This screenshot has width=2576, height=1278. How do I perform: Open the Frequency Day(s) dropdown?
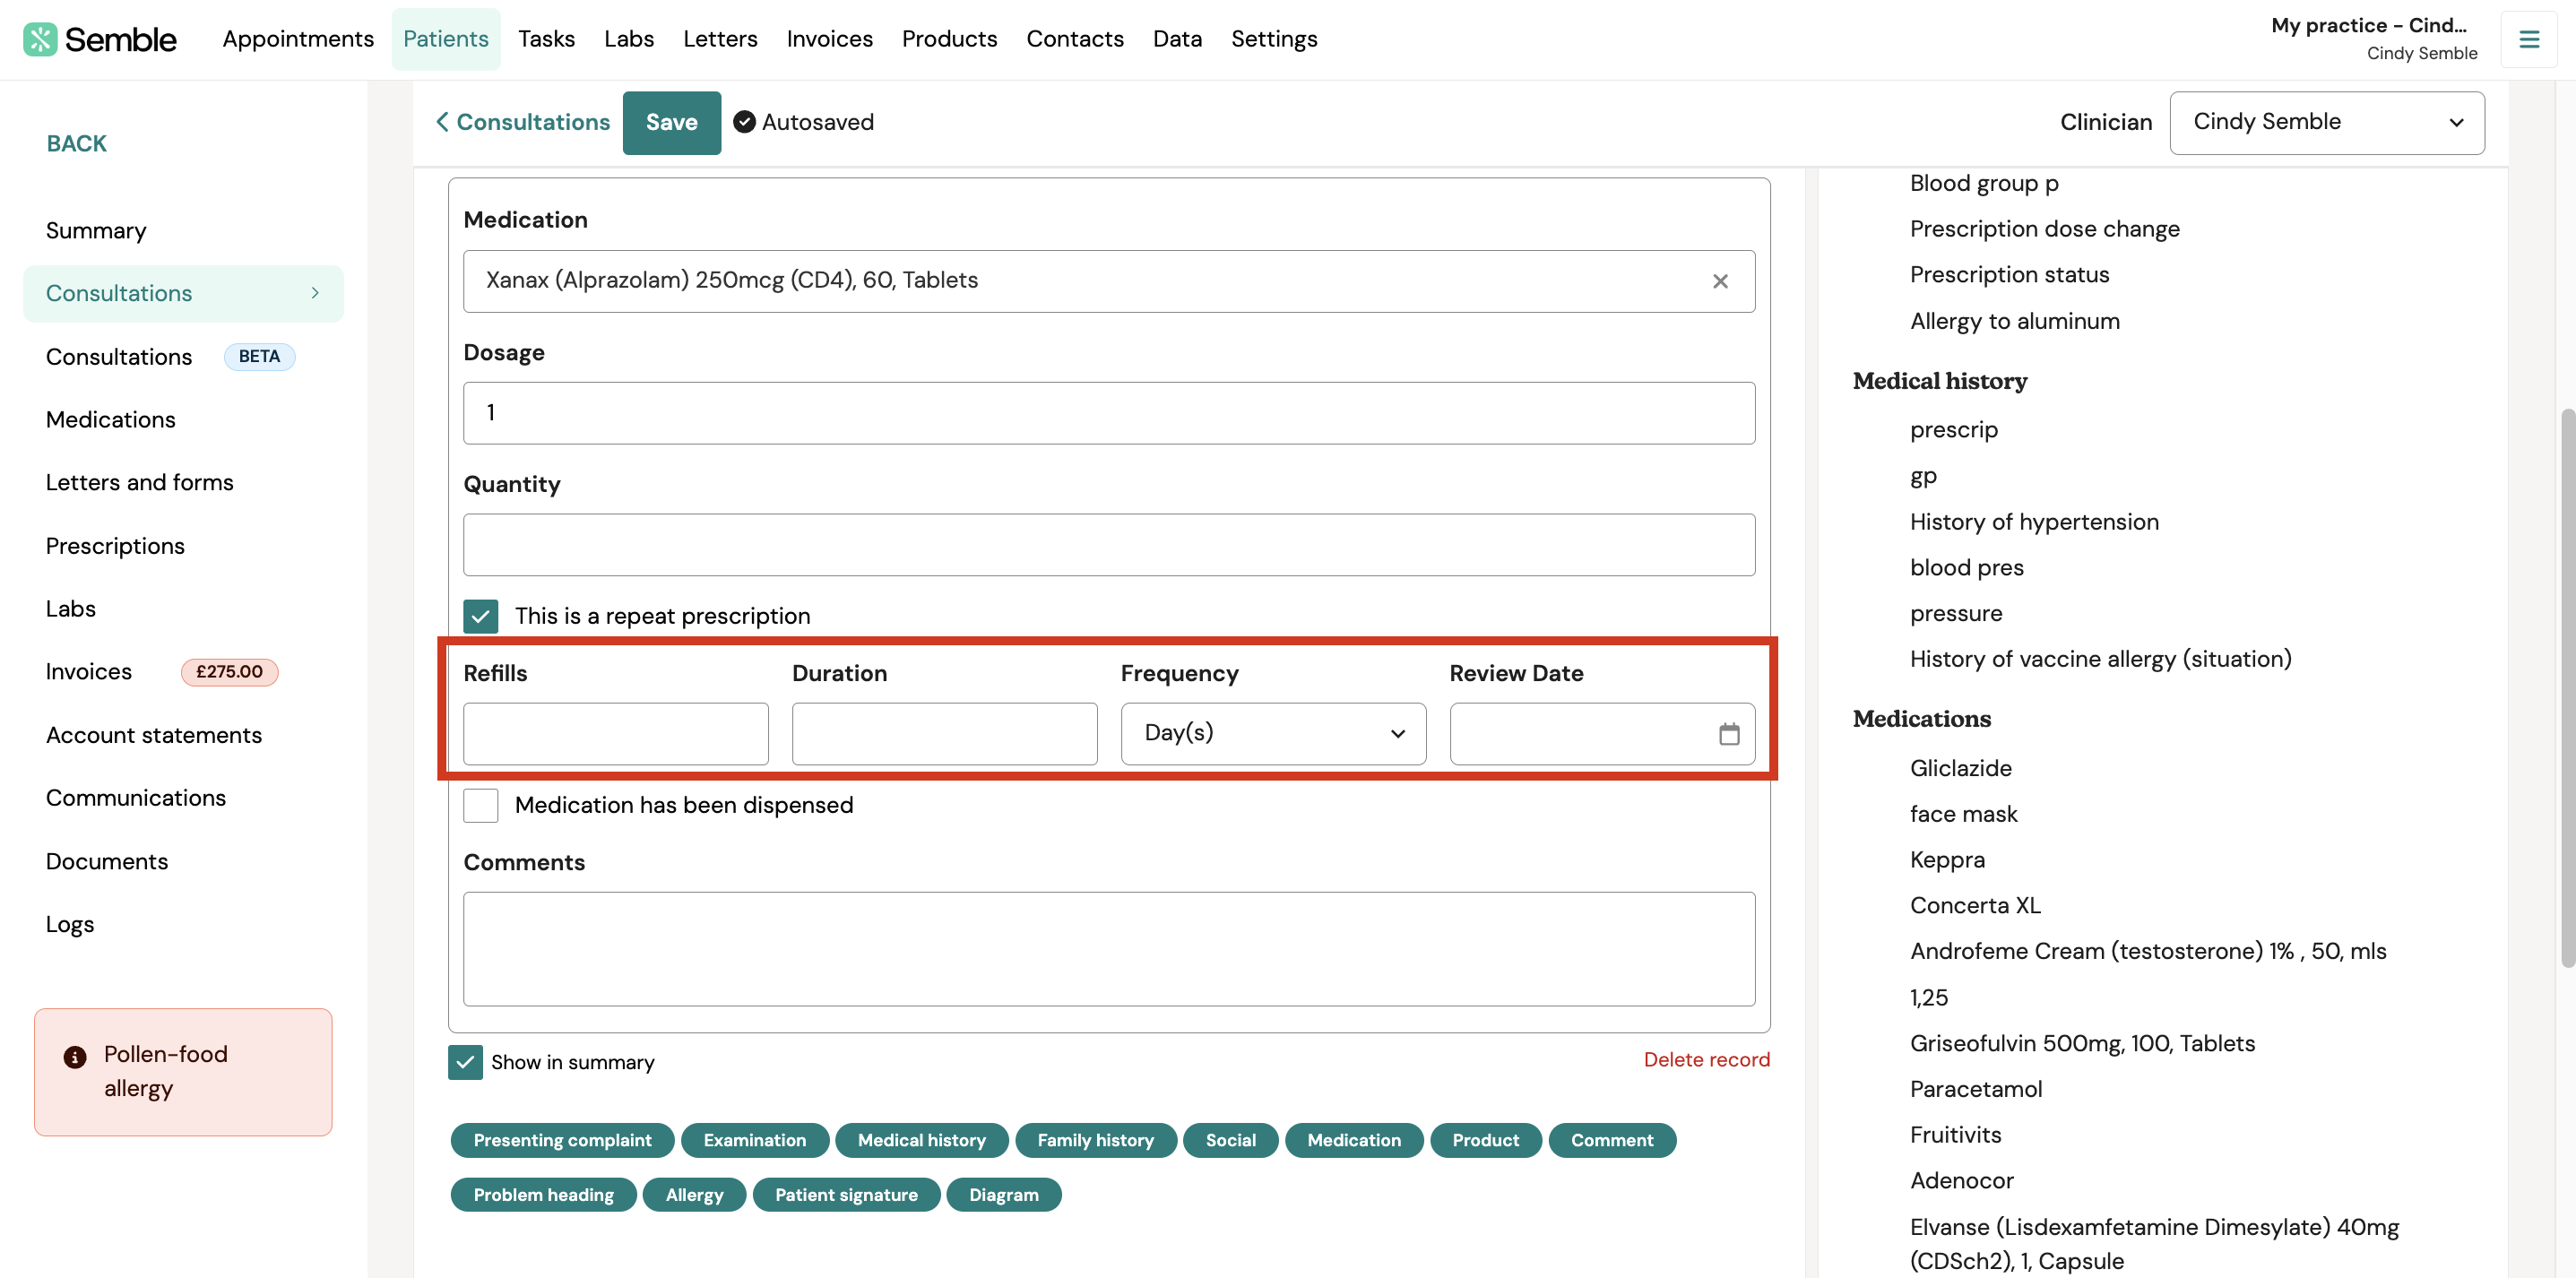[1273, 733]
